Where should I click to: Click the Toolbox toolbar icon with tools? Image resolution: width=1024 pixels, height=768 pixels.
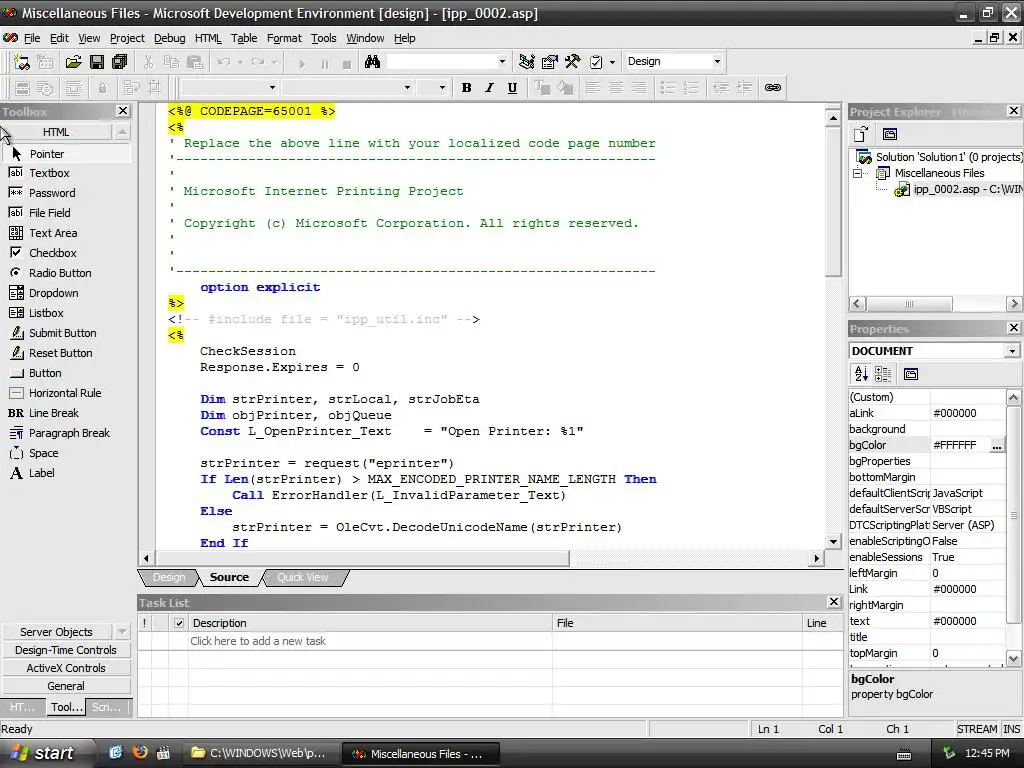pyautogui.click(x=573, y=62)
